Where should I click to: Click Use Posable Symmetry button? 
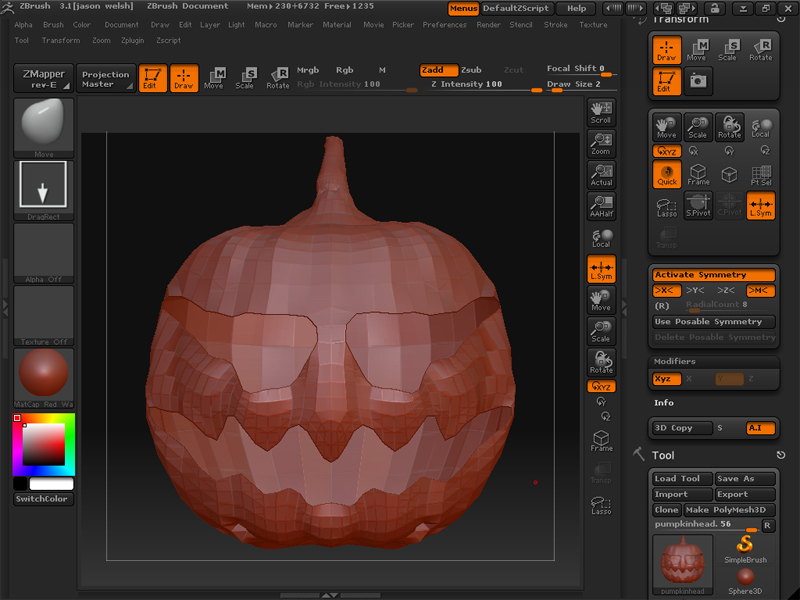coord(713,322)
